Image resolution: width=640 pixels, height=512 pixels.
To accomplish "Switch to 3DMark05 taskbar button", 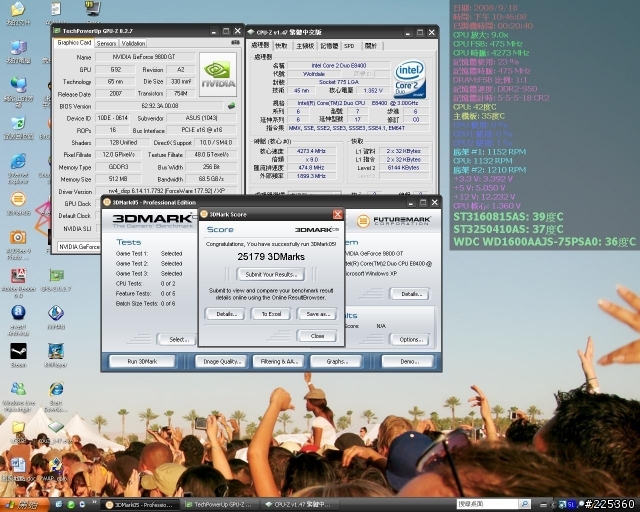I will click(140, 505).
